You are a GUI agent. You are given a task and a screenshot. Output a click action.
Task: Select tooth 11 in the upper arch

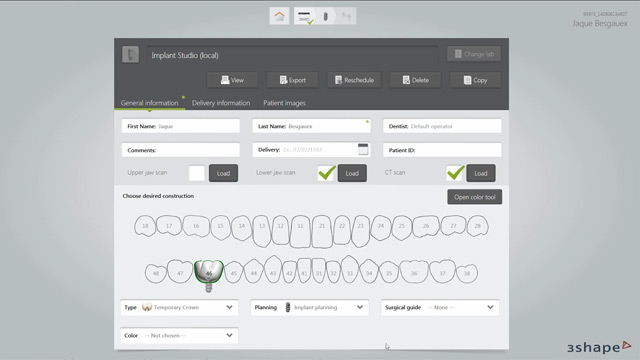tap(300, 231)
